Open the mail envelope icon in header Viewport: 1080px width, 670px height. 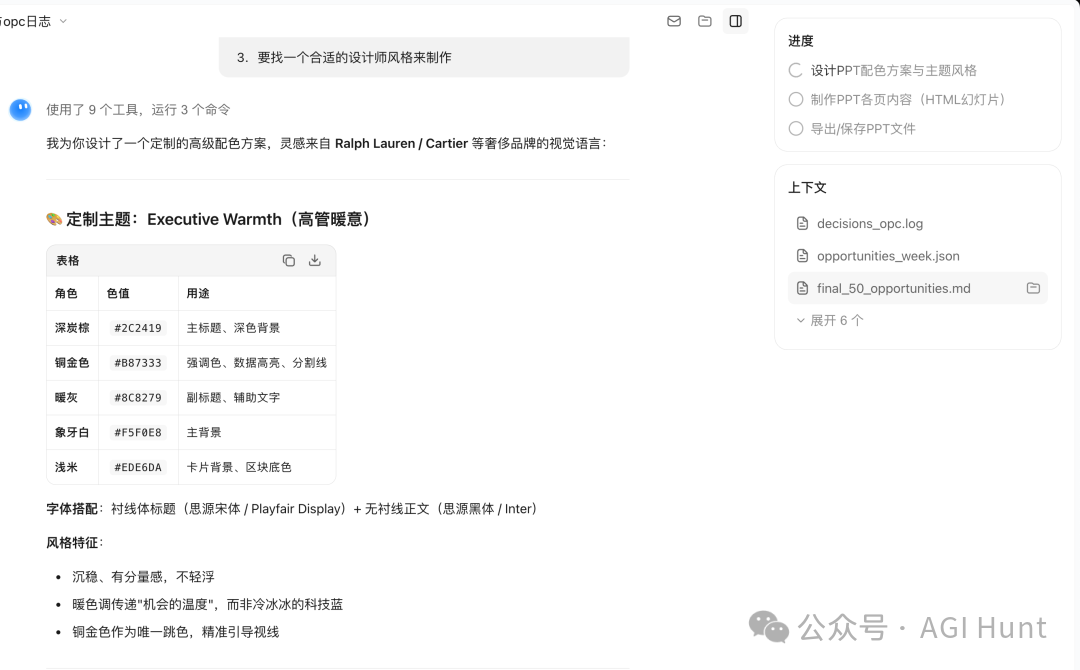pyautogui.click(x=674, y=21)
